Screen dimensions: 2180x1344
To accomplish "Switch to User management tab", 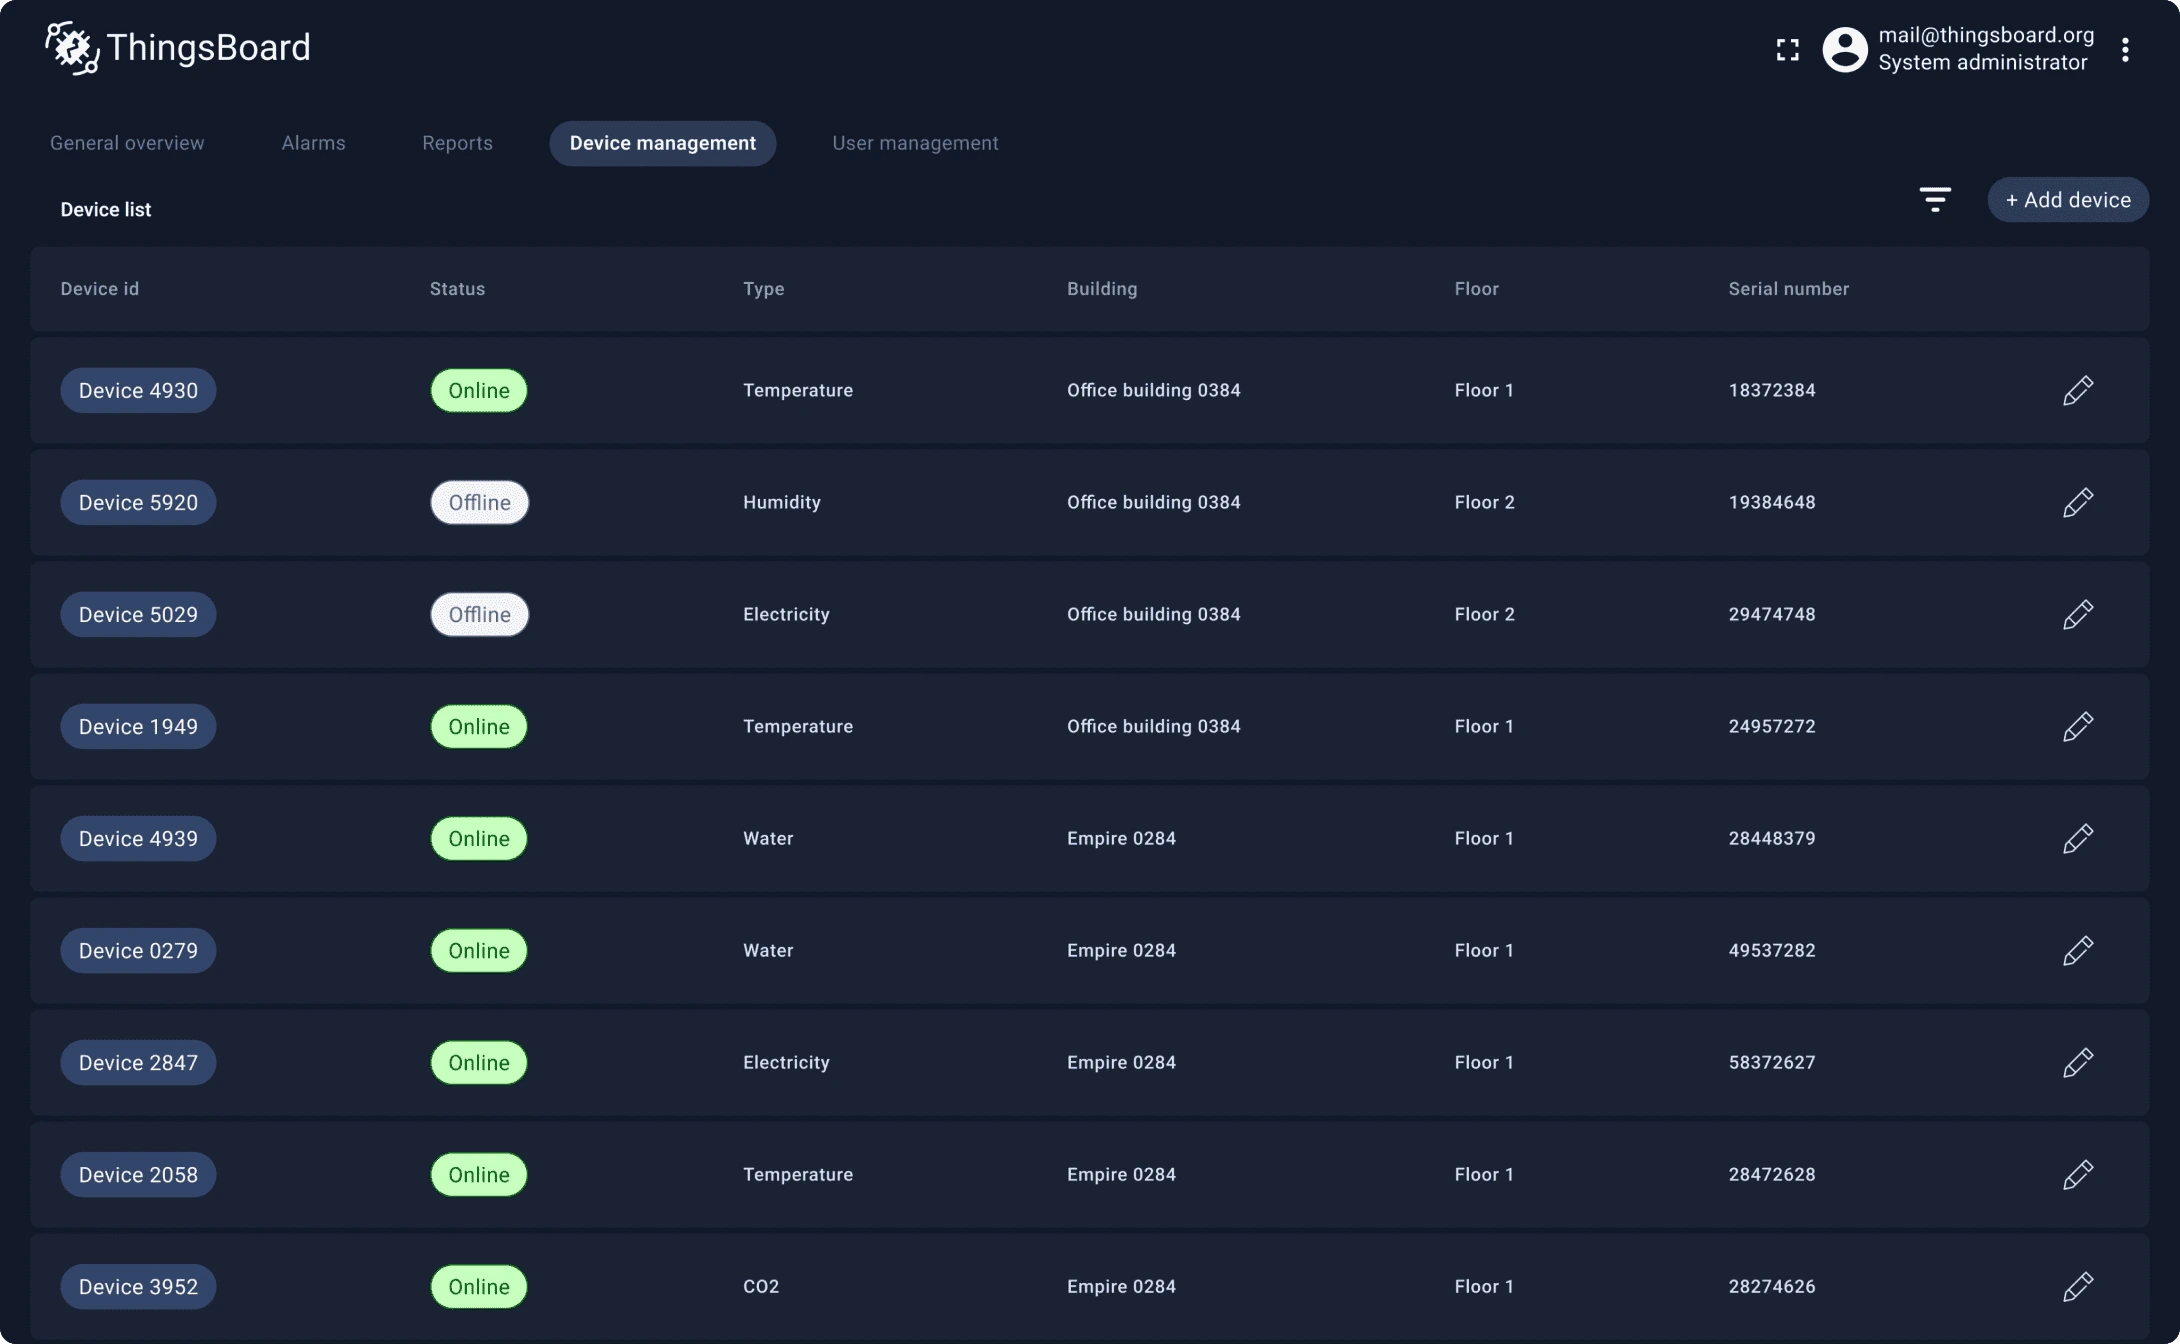I will (915, 143).
